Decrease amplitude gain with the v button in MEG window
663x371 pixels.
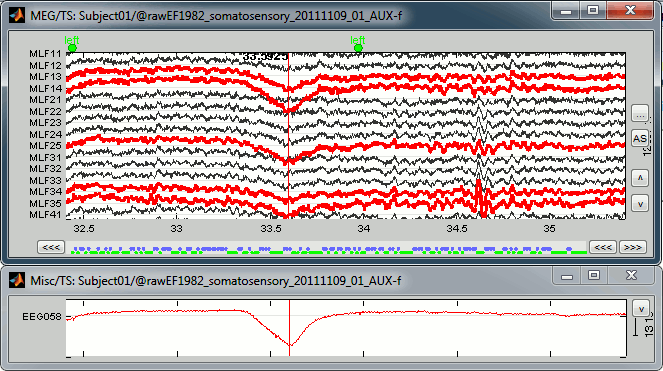[640, 203]
